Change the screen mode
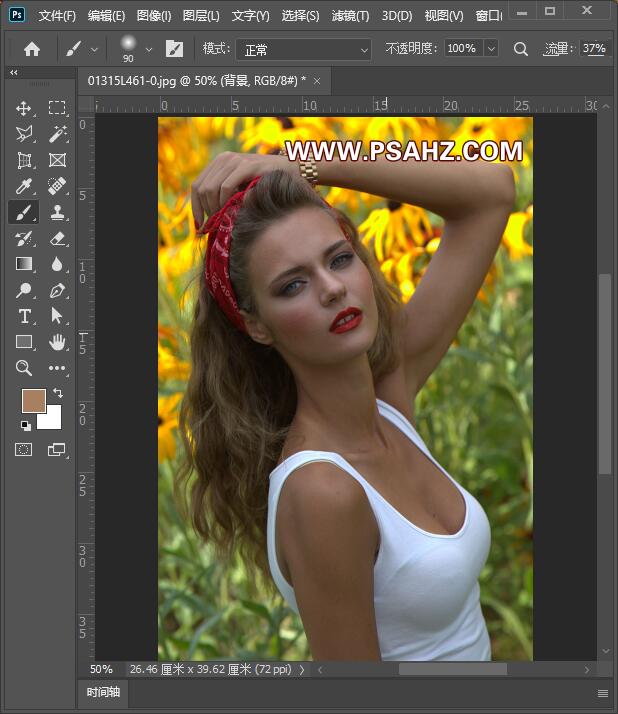Viewport: 618px width, 714px height. (x=56, y=450)
